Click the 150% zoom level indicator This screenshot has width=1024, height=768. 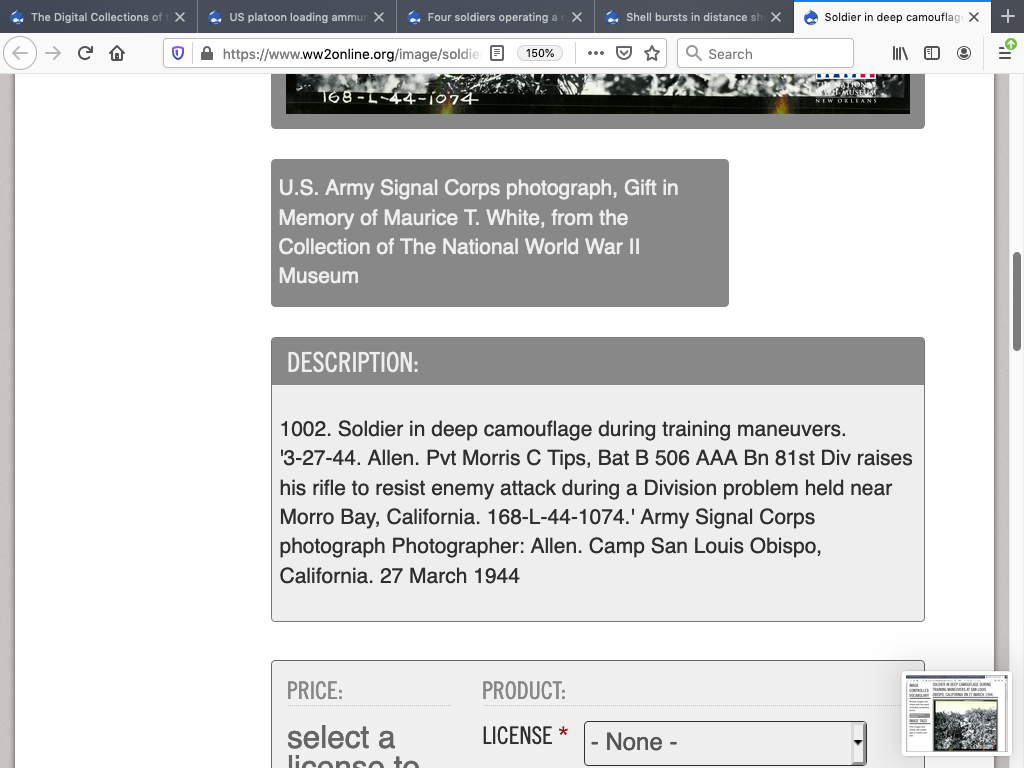(x=540, y=53)
